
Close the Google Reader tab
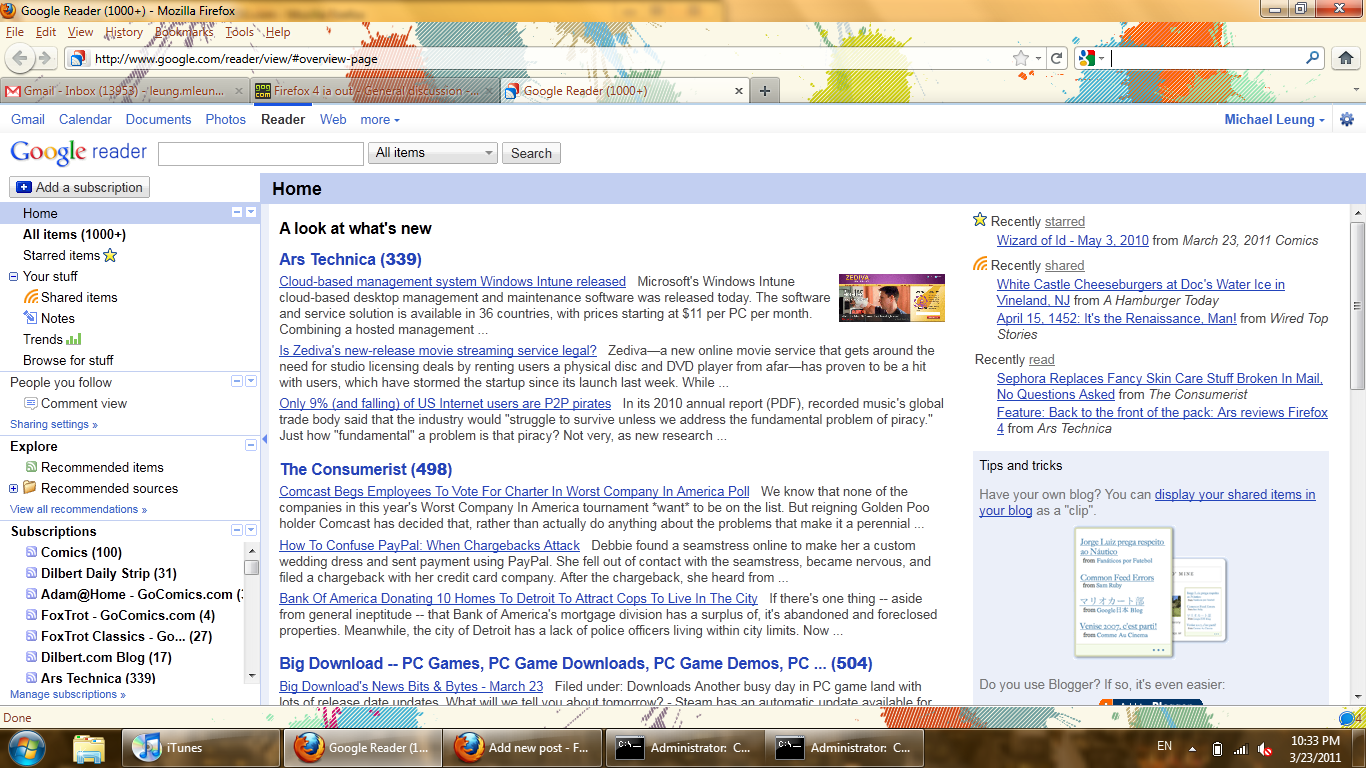740,91
